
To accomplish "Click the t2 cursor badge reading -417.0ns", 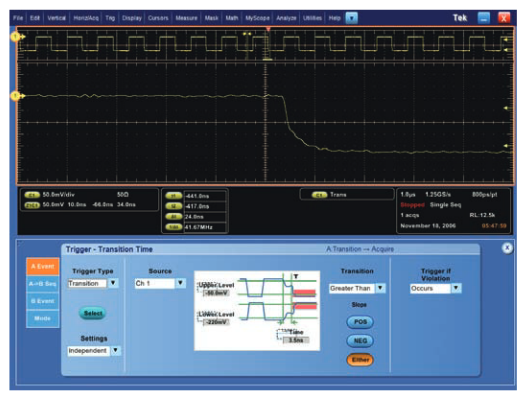I will click(174, 206).
